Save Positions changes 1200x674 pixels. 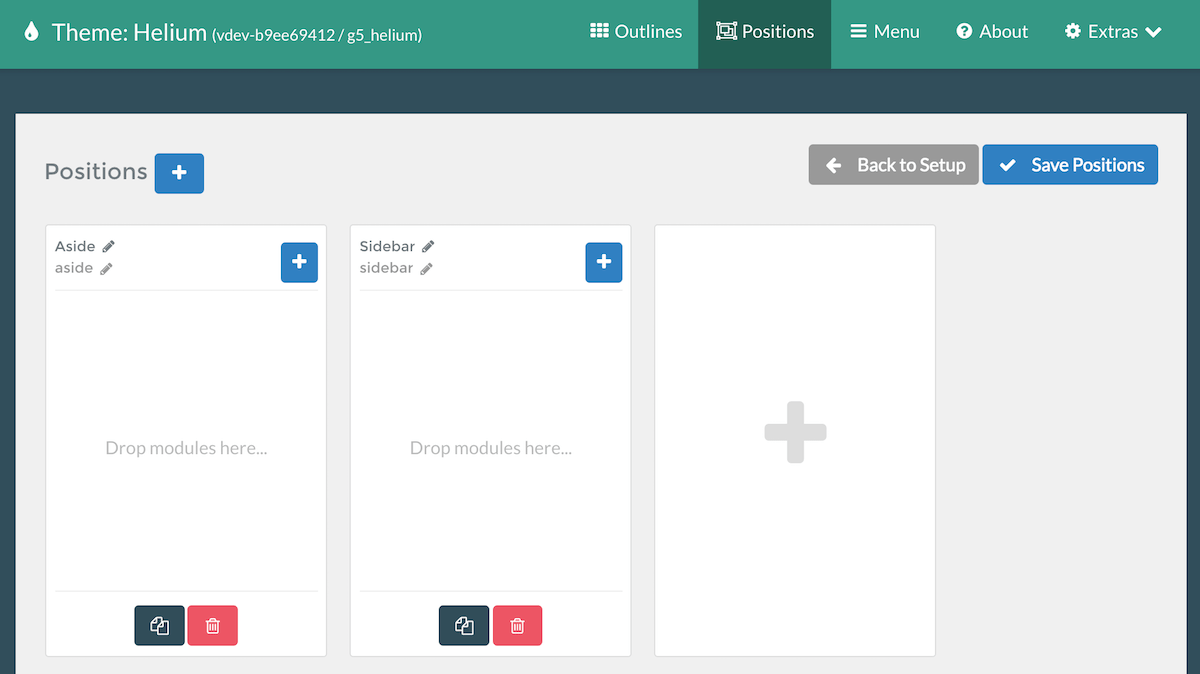coord(1070,165)
